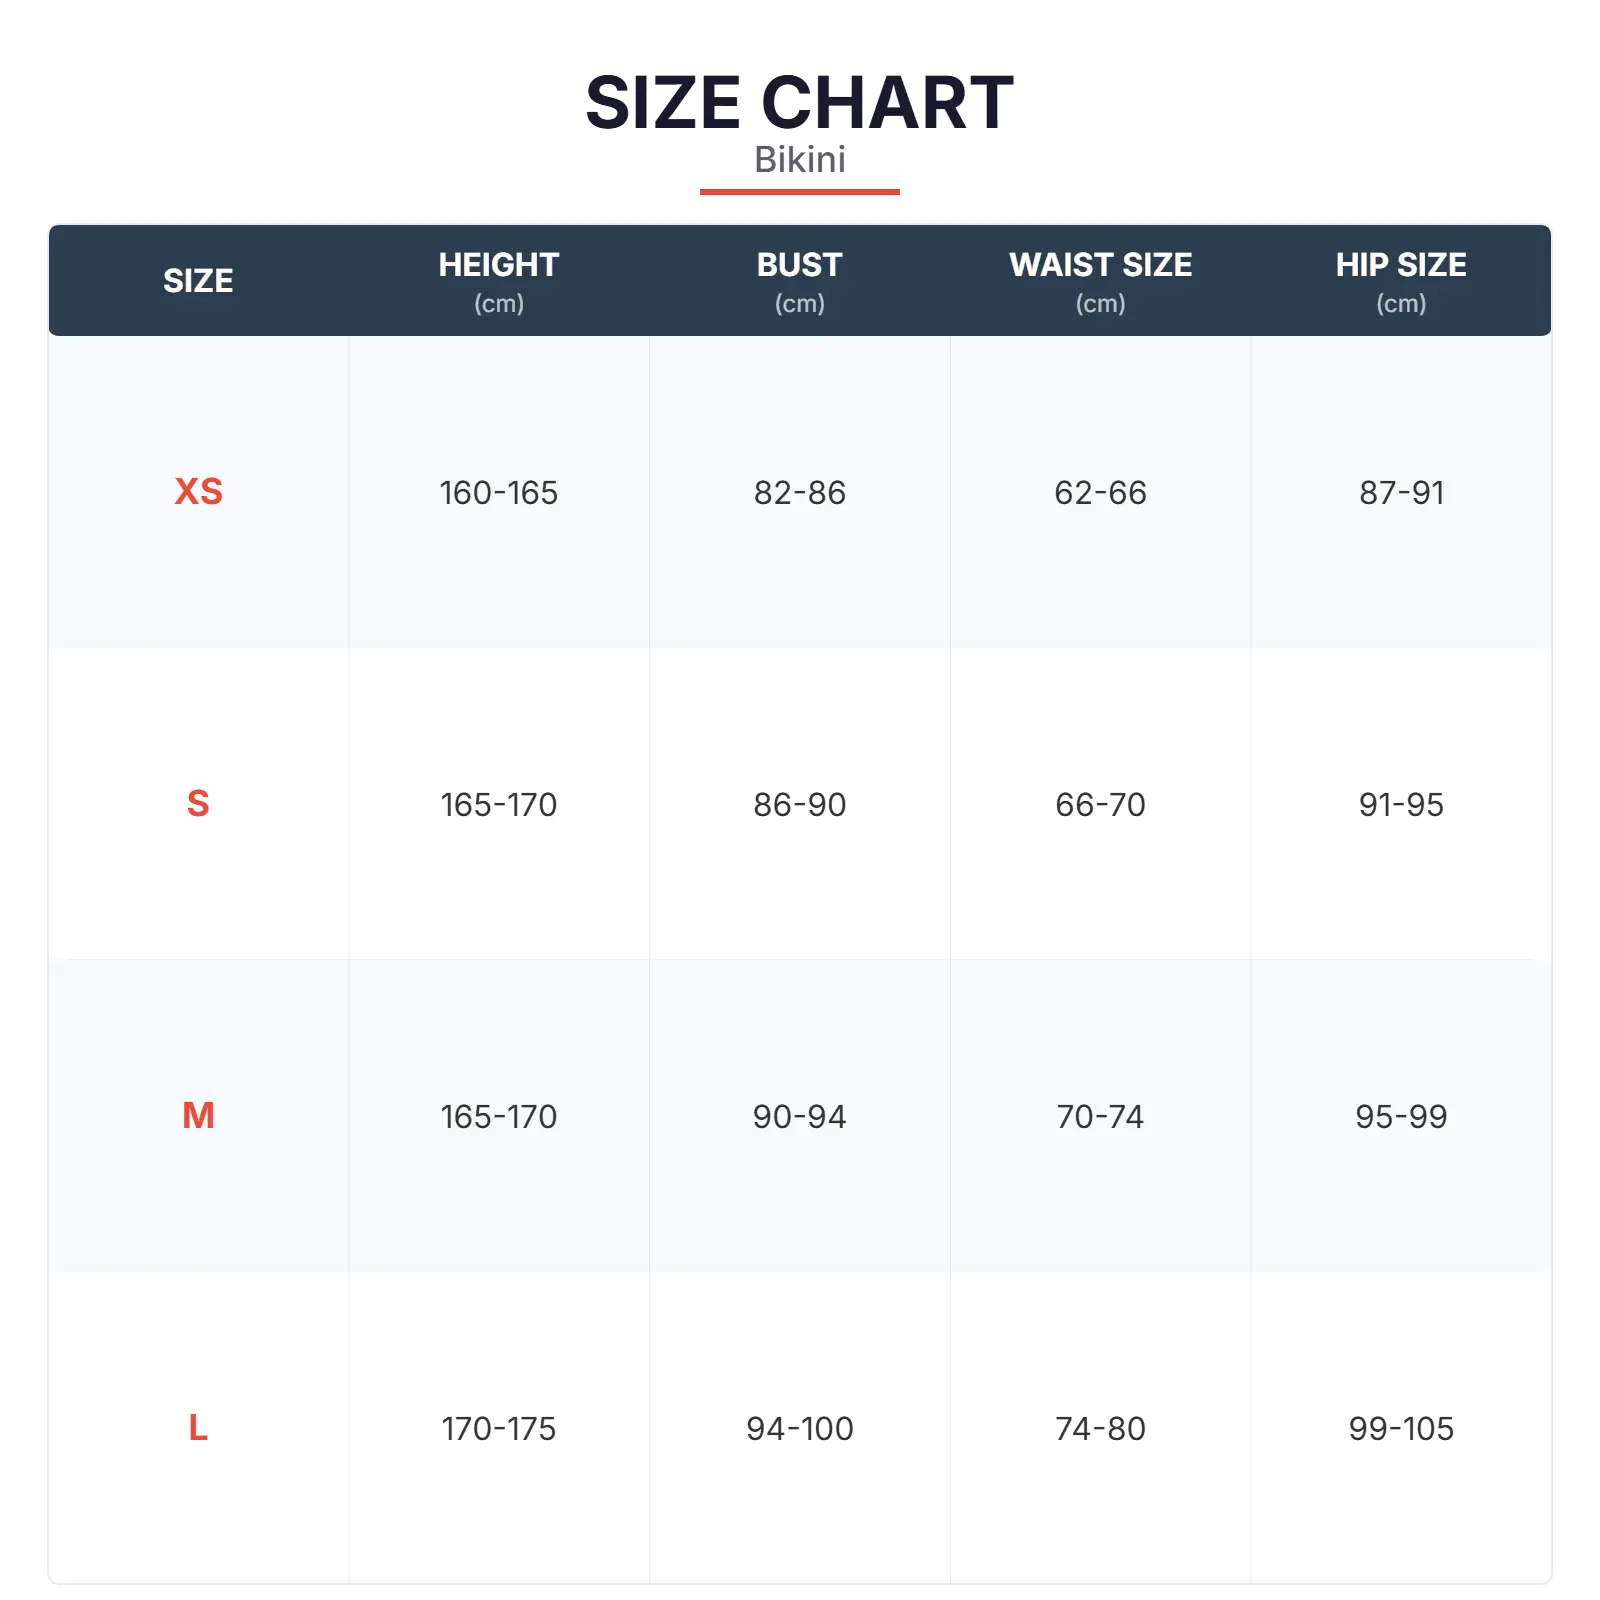Click the 66-70 waist cell
Image resolution: width=1600 pixels, height=1600 pixels.
point(1100,805)
